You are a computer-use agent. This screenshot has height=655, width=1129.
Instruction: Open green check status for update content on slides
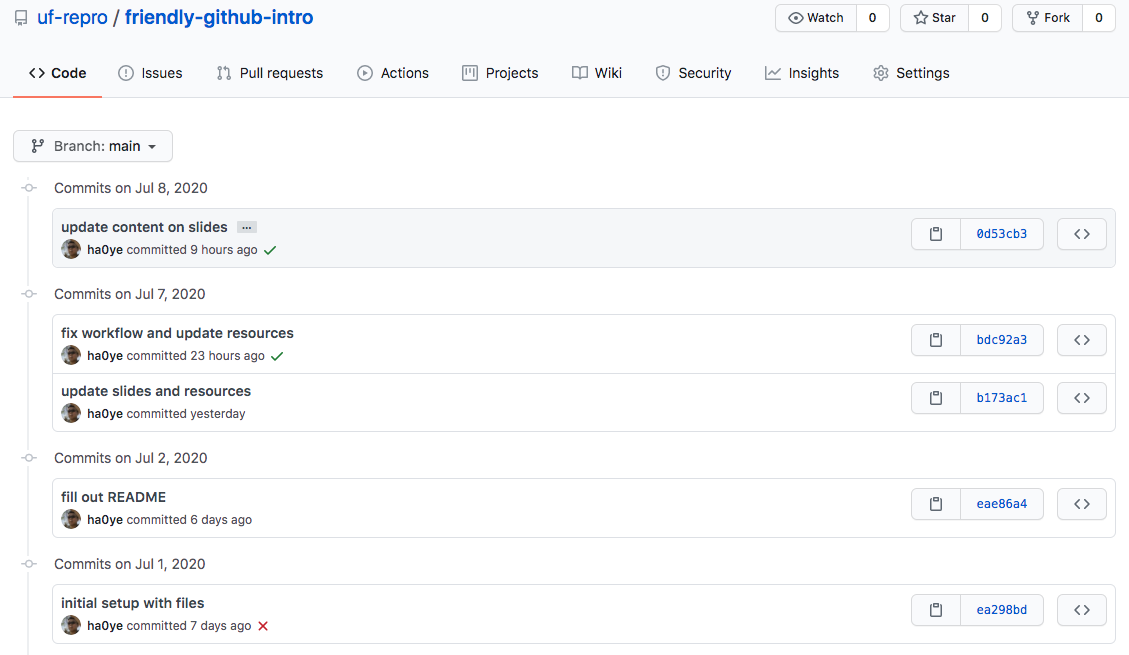click(x=270, y=250)
